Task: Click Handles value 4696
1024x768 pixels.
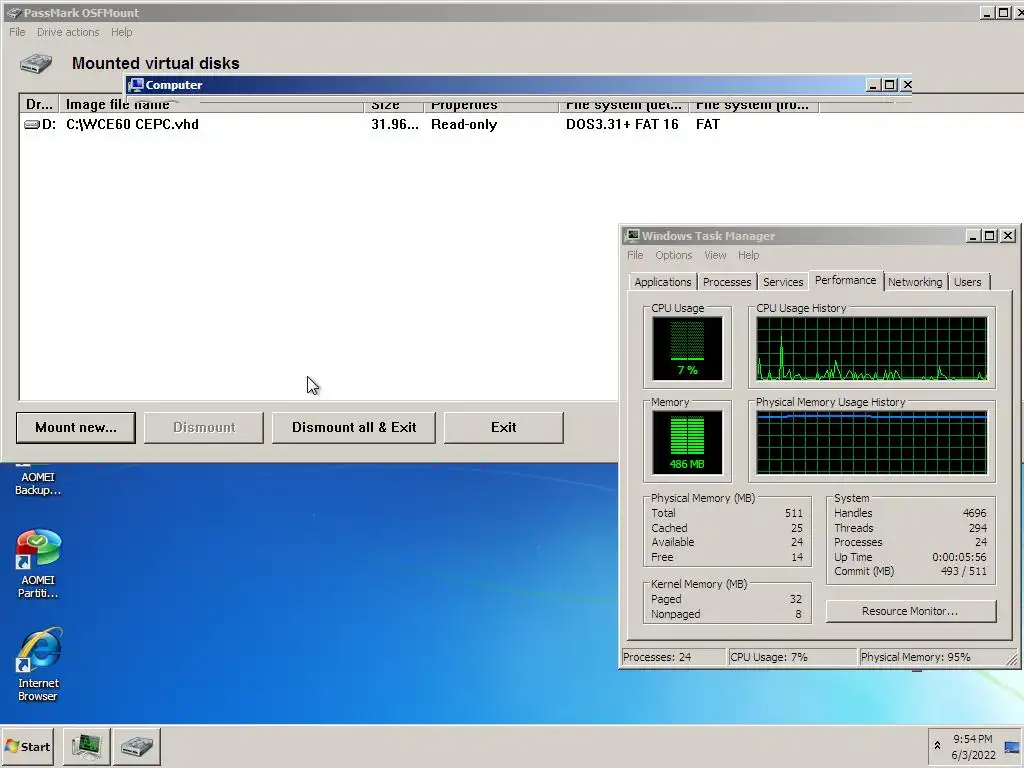Action: pyautogui.click(x=974, y=513)
